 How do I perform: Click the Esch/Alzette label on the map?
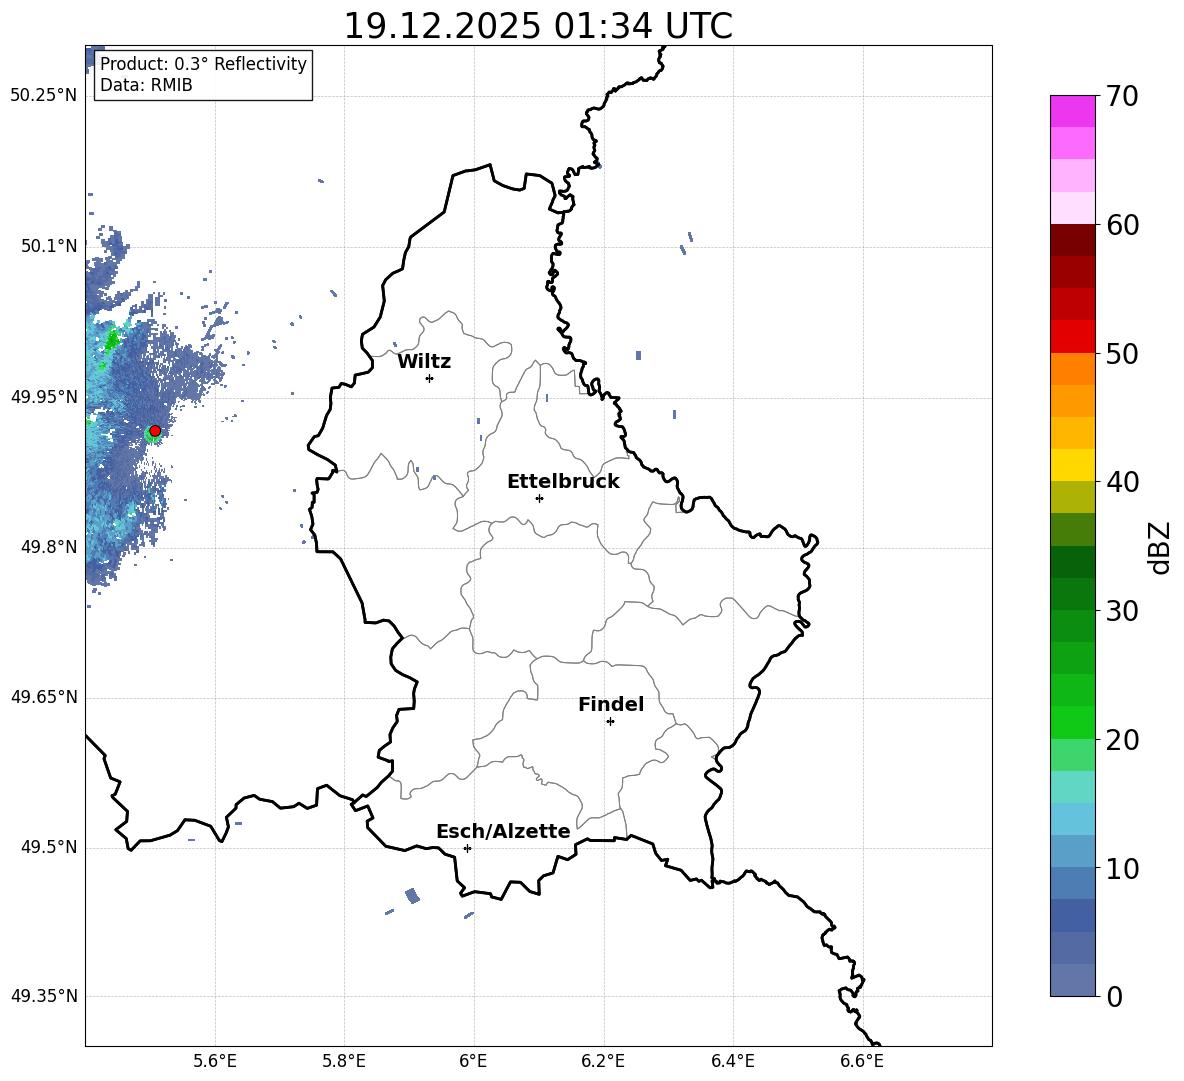[x=503, y=831]
